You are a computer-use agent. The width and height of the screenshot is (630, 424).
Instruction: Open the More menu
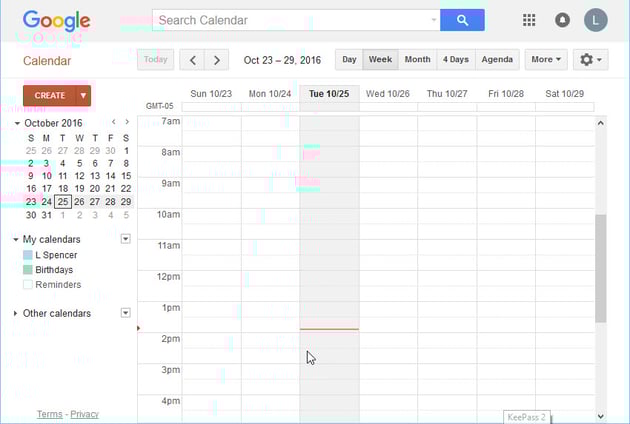(546, 60)
